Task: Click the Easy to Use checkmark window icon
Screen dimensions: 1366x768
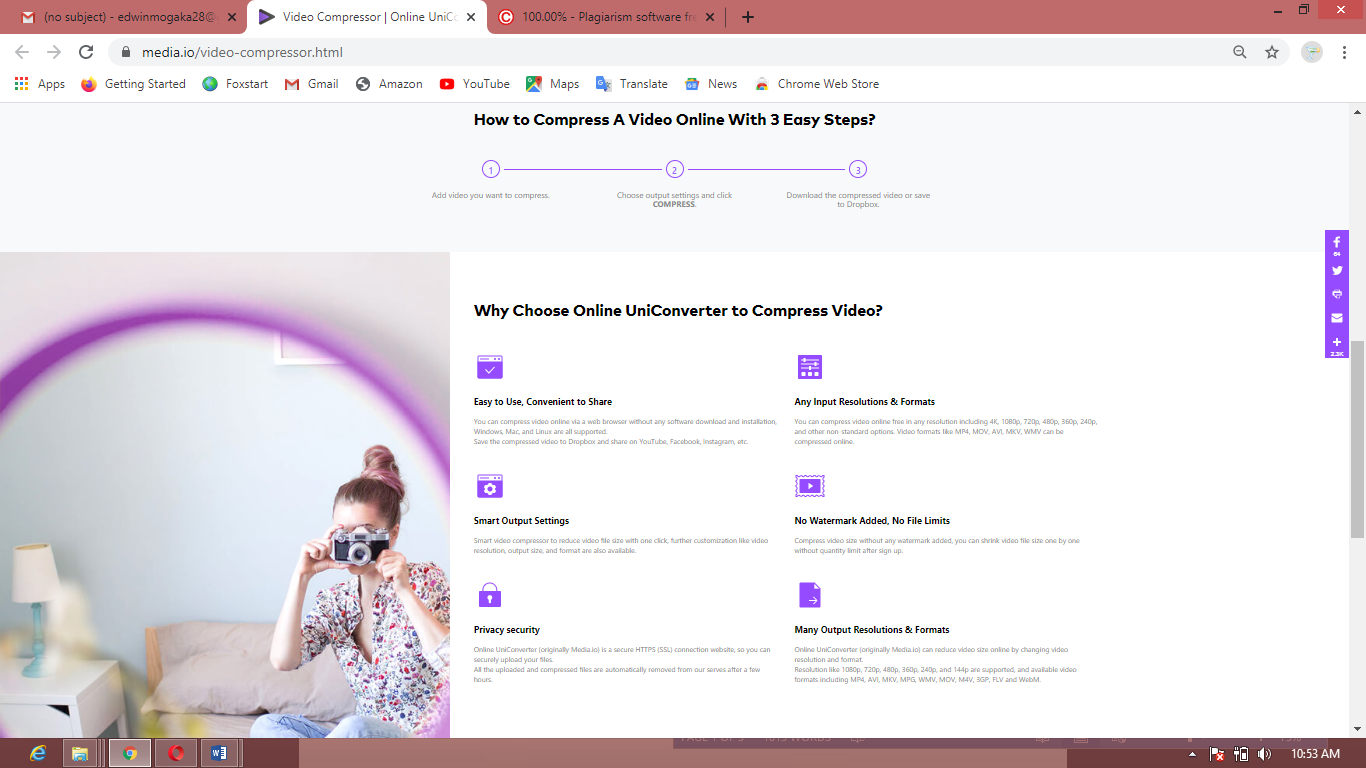Action: click(489, 367)
